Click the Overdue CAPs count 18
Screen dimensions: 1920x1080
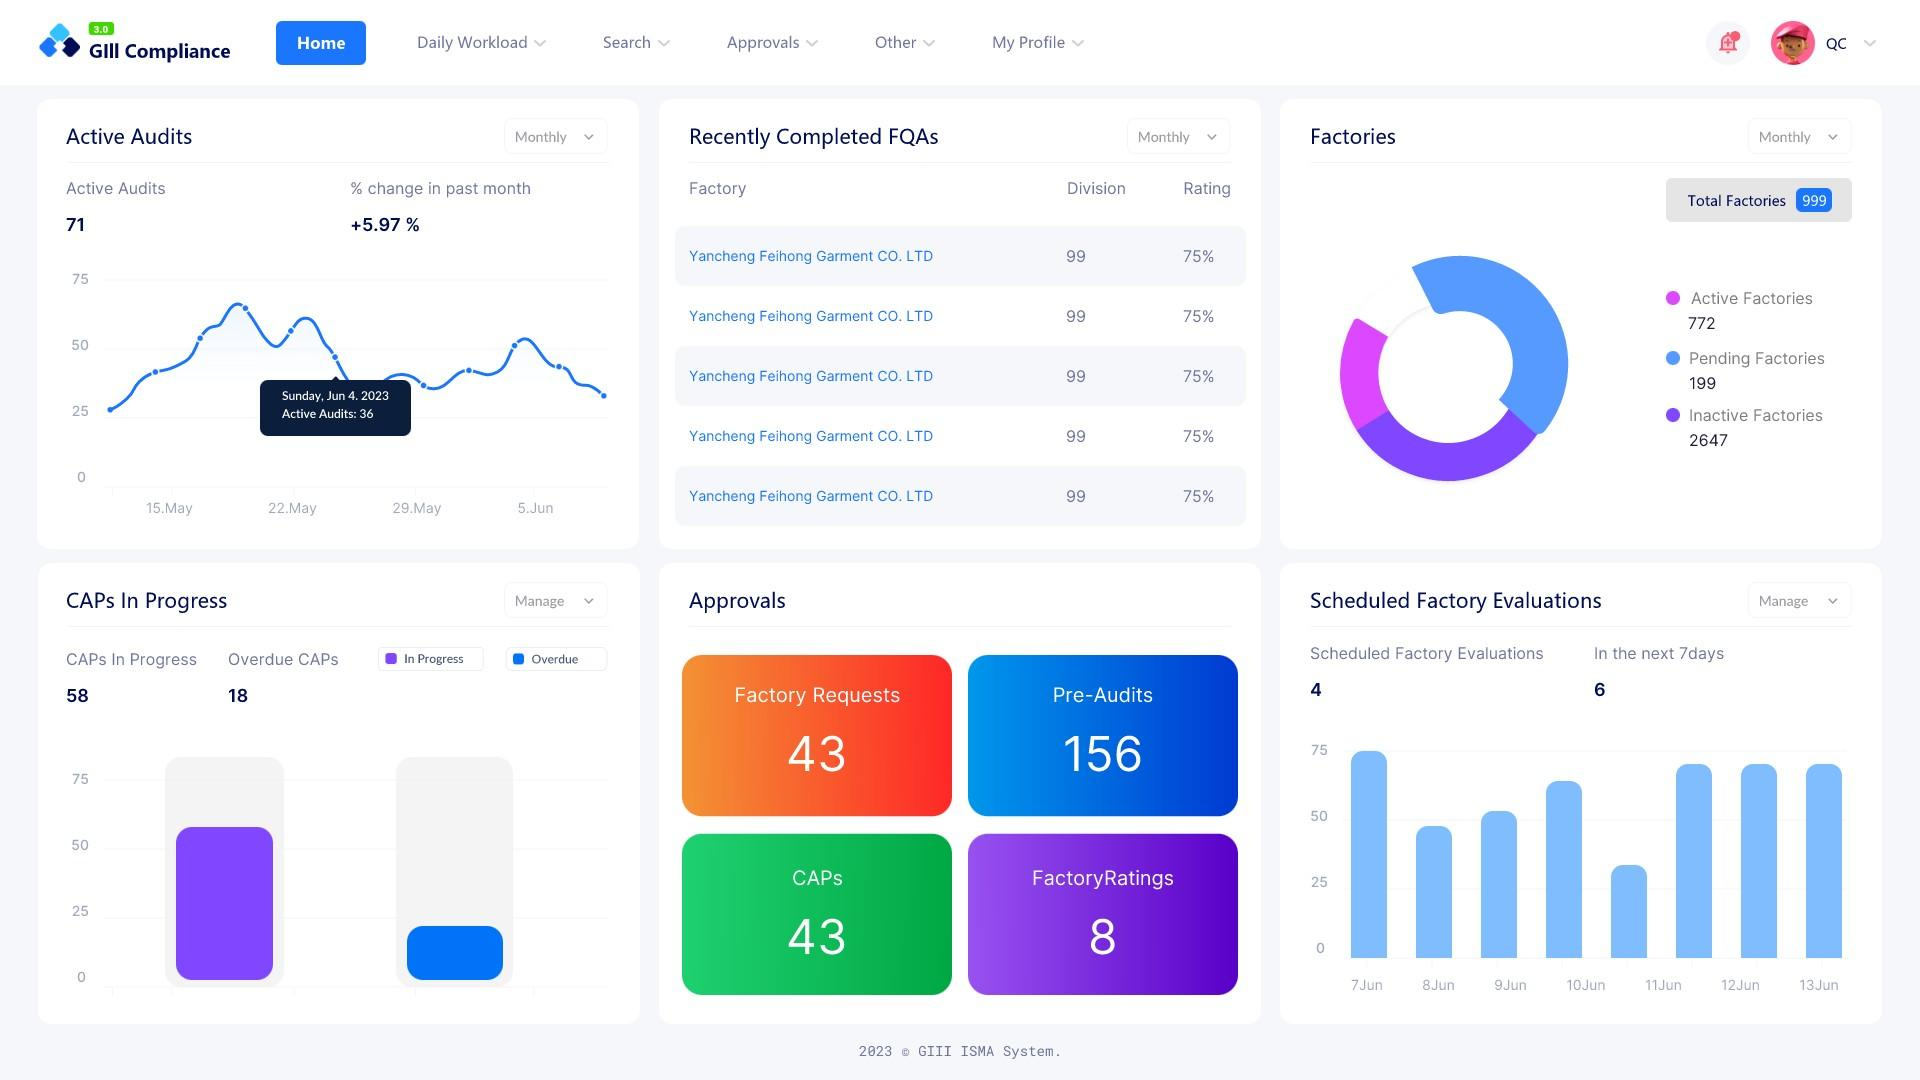(x=238, y=696)
